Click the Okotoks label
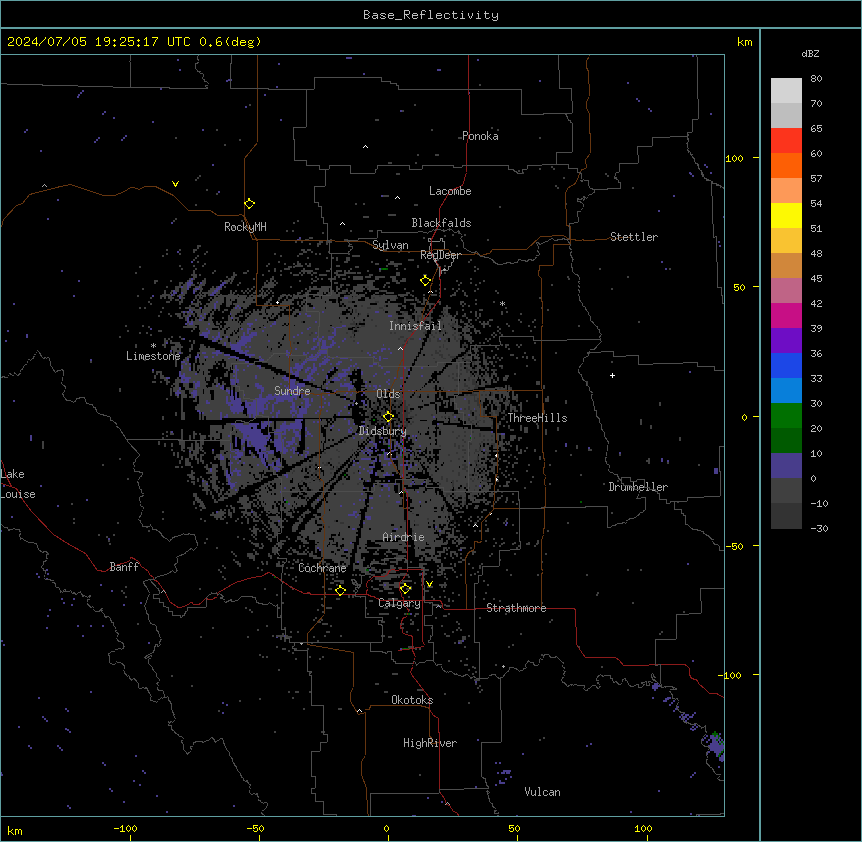This screenshot has height=842, width=862. point(412,700)
